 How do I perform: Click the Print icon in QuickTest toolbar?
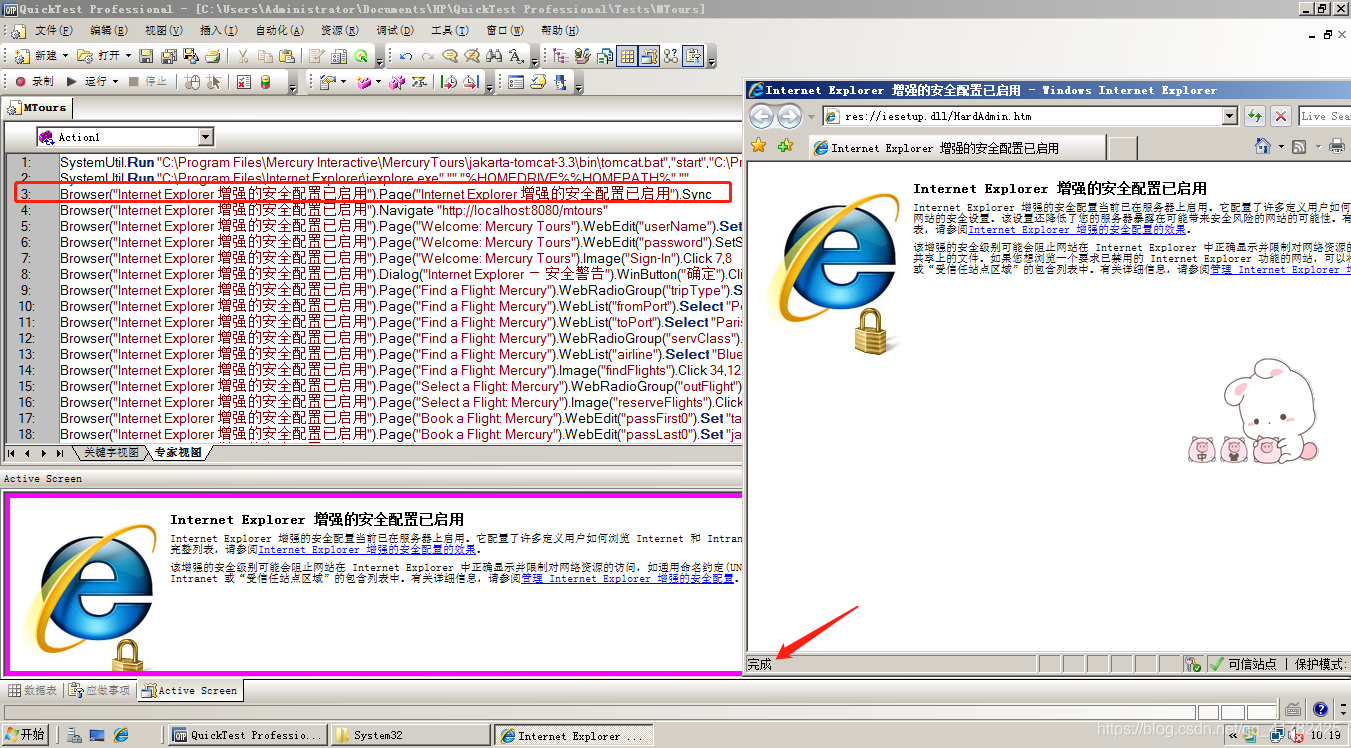[x=212, y=56]
